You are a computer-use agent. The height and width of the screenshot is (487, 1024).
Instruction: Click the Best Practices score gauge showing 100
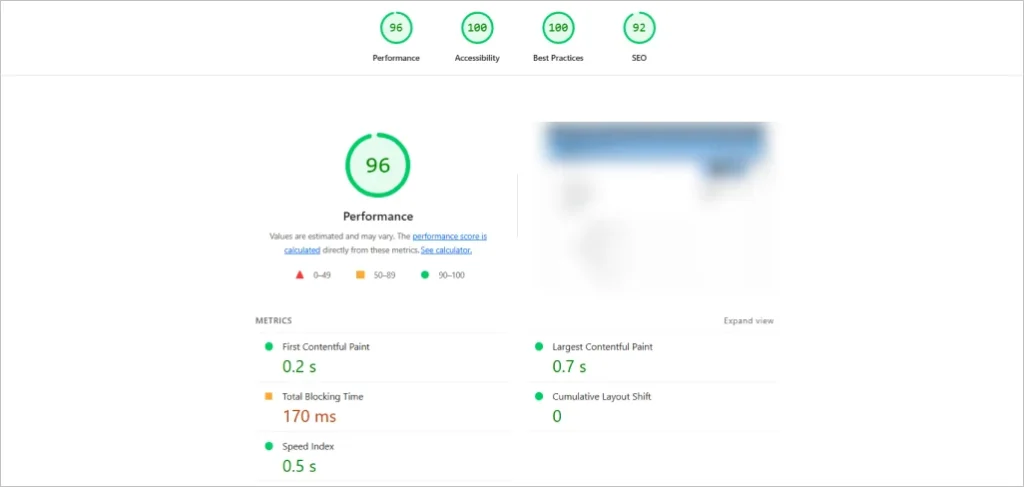558,28
